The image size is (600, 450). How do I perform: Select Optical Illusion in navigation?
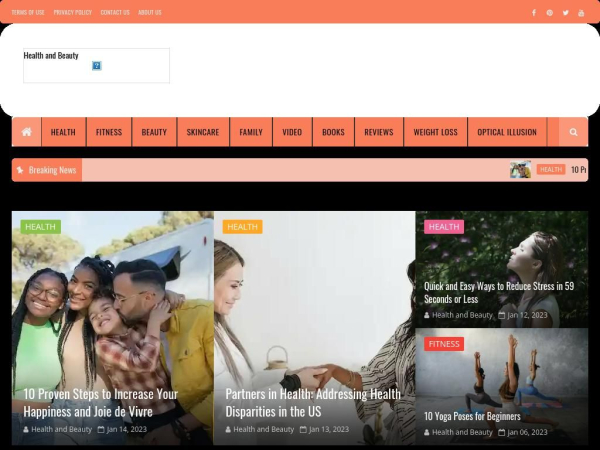tap(506, 132)
